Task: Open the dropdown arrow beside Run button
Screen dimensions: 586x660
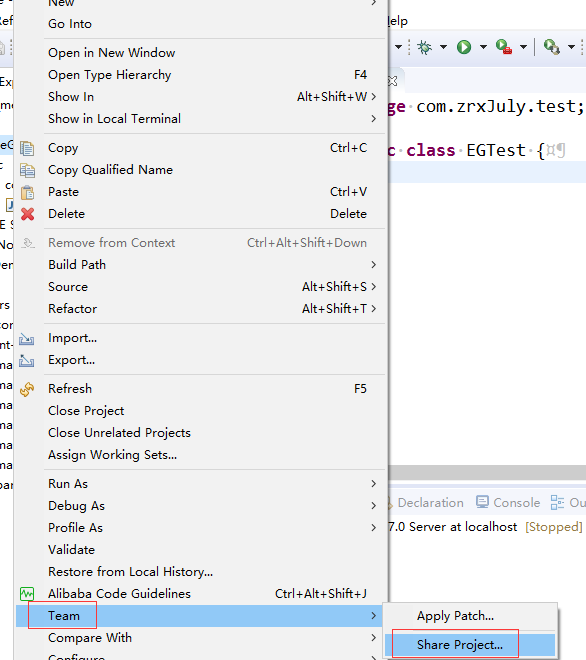Action: (483, 47)
